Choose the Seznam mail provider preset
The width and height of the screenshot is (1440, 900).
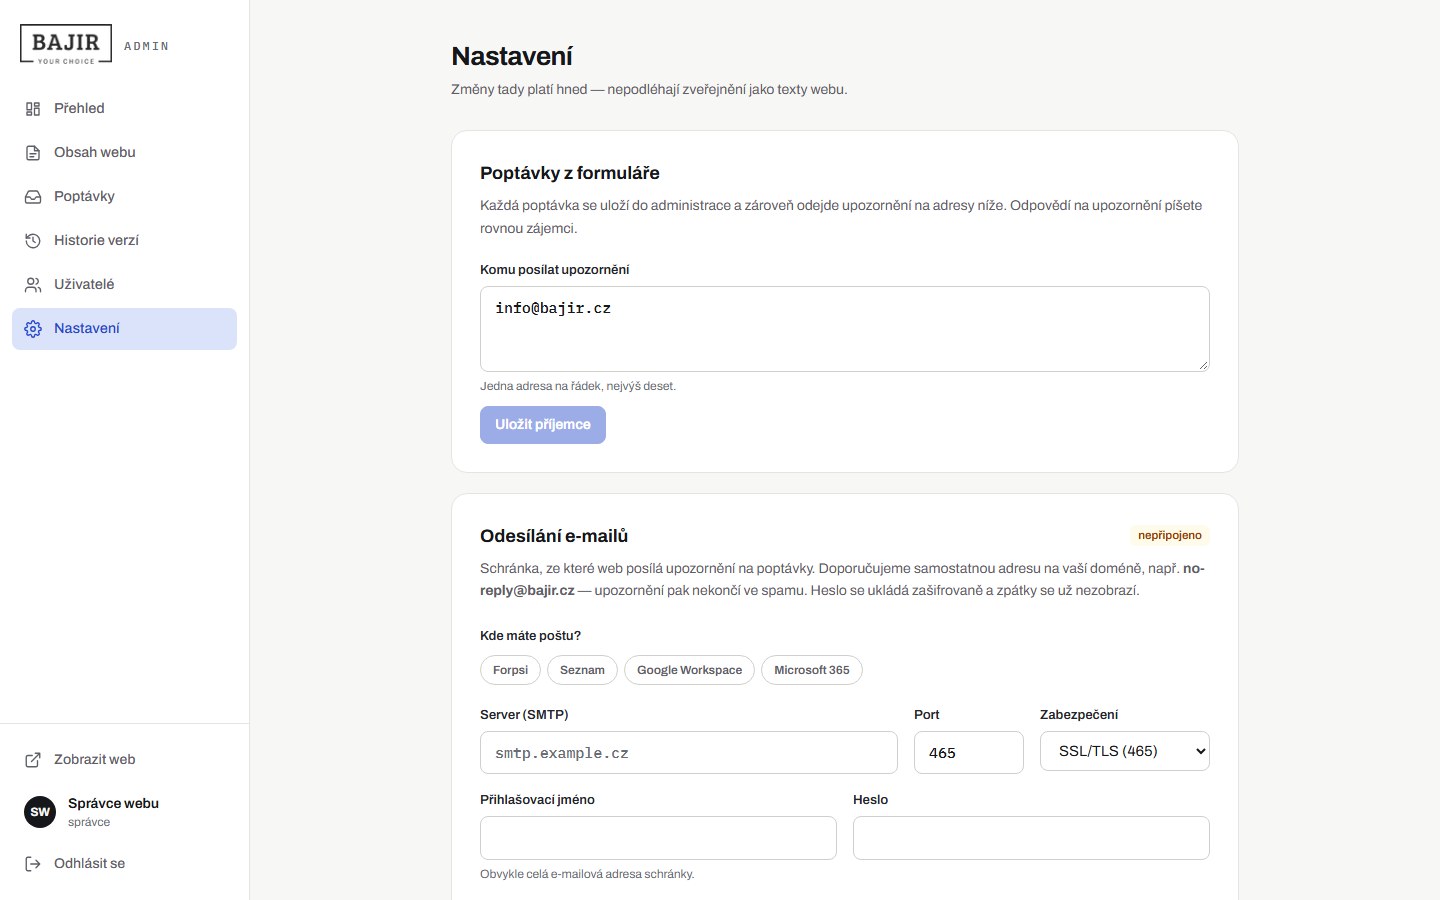tap(582, 670)
